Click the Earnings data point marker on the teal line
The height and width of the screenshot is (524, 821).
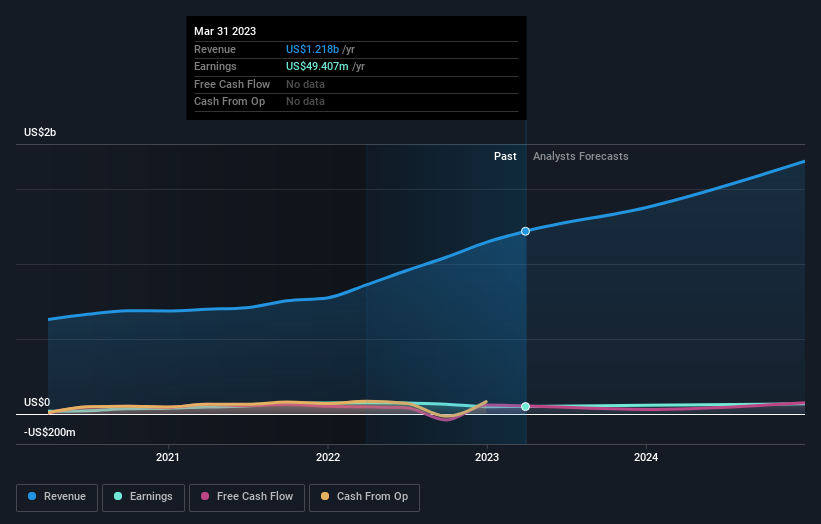click(525, 406)
